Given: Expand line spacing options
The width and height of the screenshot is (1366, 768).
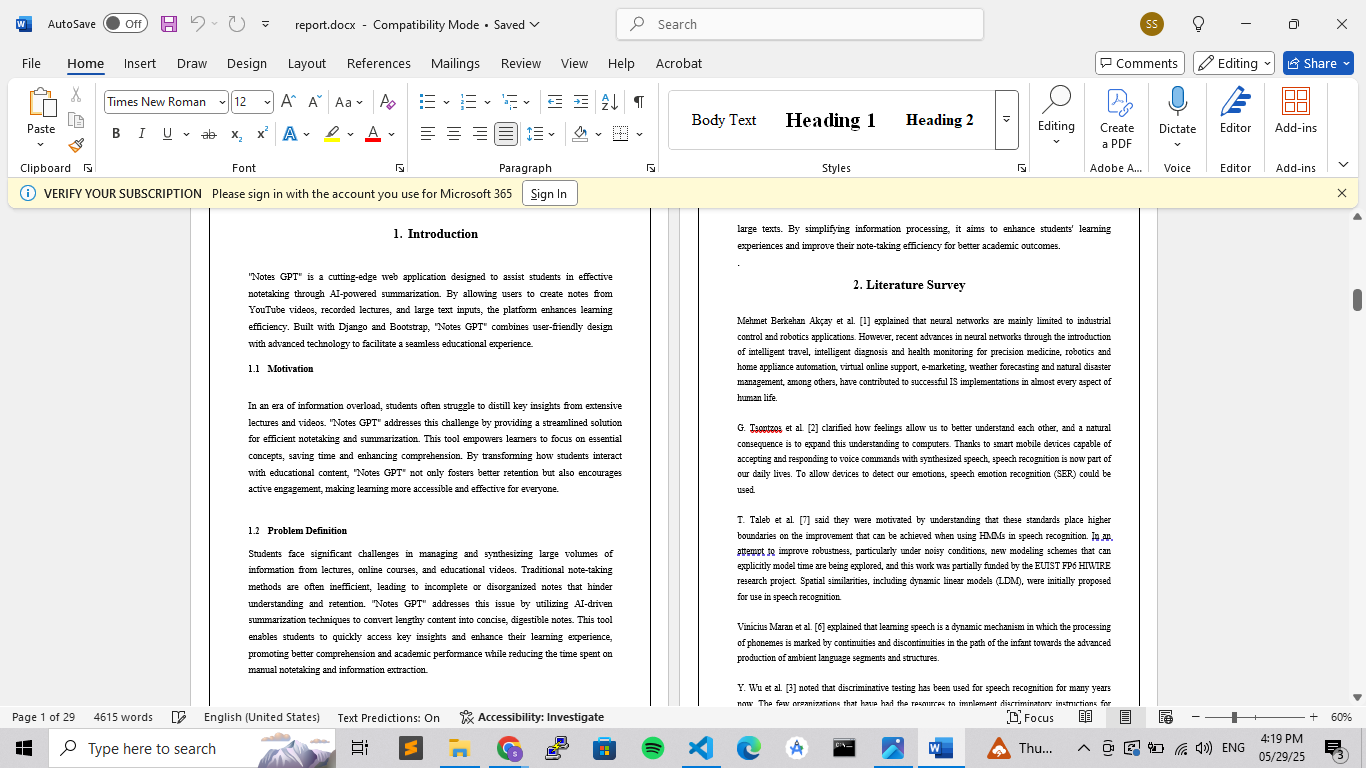Looking at the screenshot, I should pyautogui.click(x=541, y=134).
